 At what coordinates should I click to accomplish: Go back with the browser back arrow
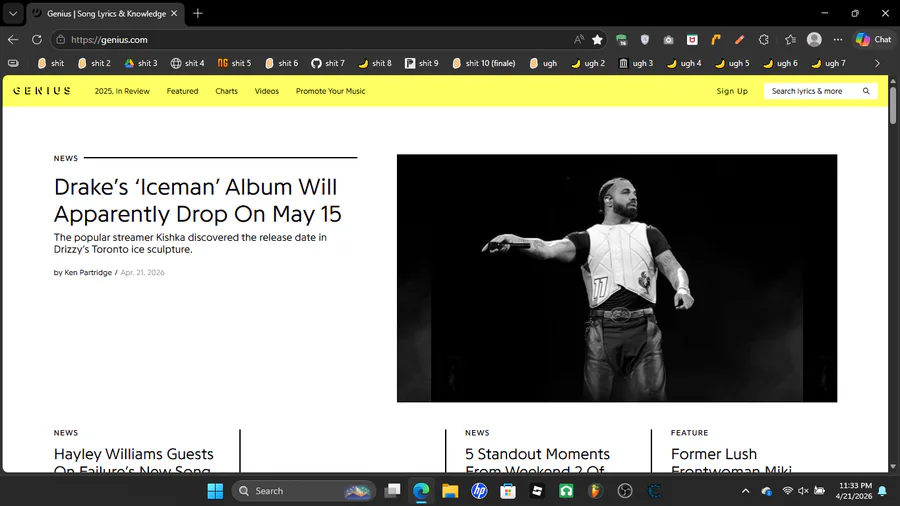tap(13, 40)
